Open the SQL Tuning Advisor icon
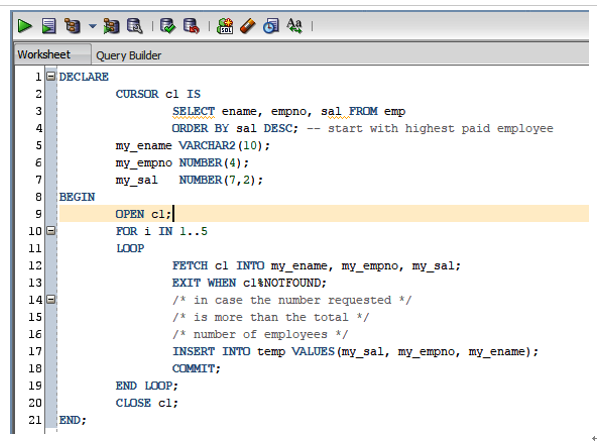The image size is (597, 444). 135,26
